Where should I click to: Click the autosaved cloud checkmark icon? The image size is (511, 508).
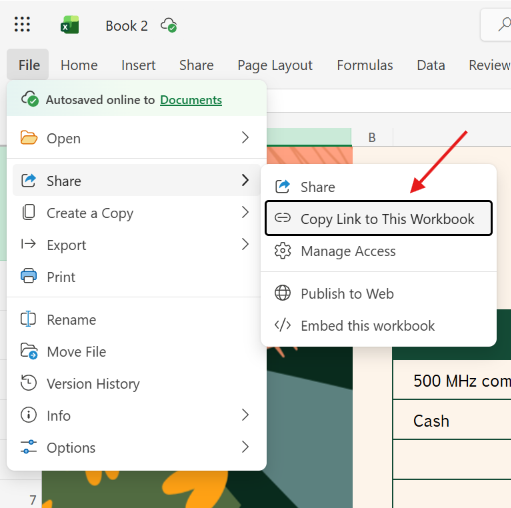[x=30, y=99]
